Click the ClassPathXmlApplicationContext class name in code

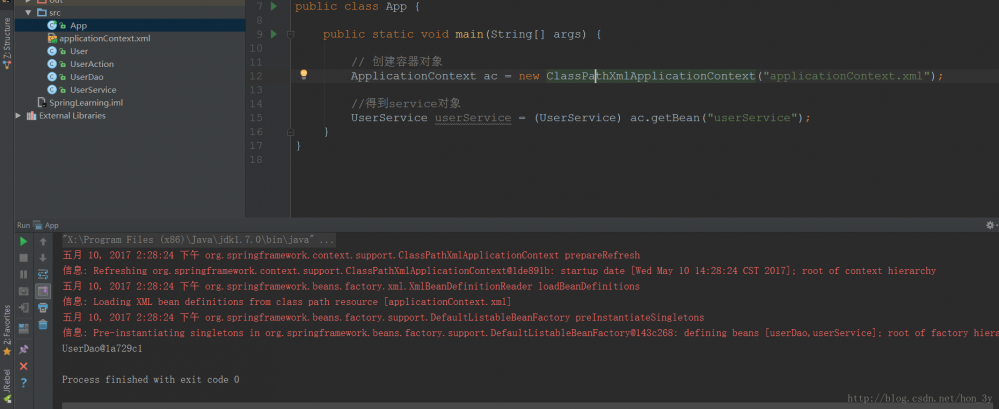pos(650,76)
